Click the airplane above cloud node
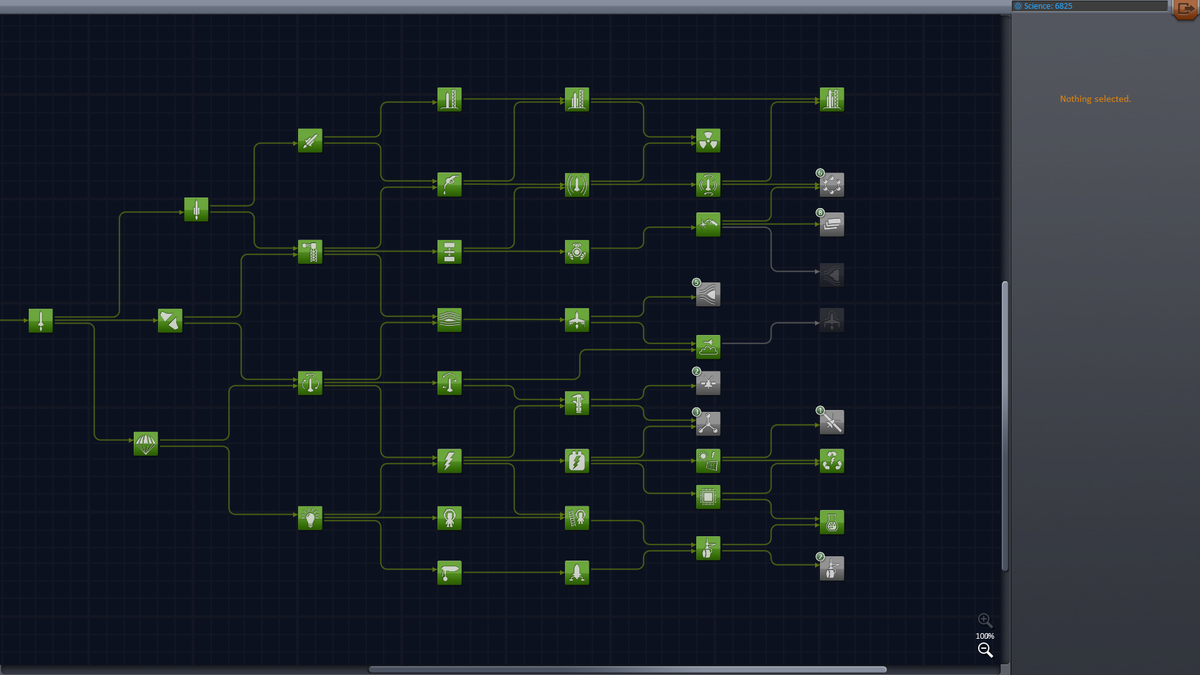Screen dimensions: 1200x675 (x=708, y=347)
